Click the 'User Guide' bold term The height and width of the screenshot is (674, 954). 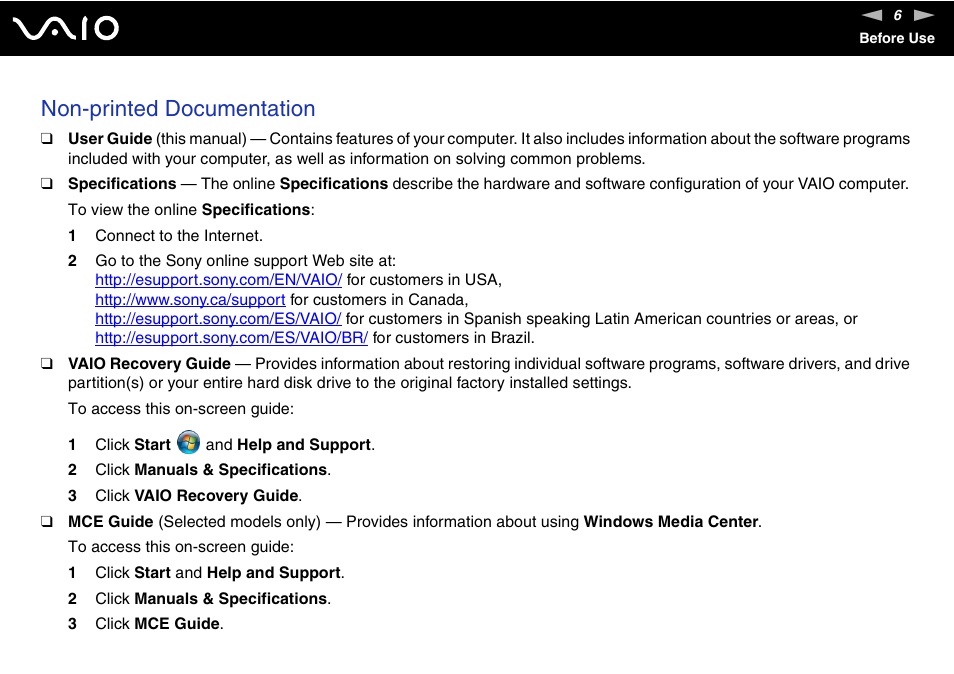click(x=110, y=139)
